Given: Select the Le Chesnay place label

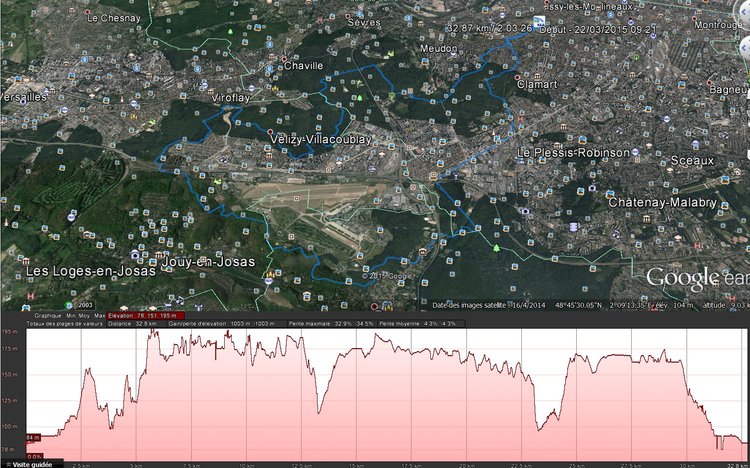Looking at the screenshot, I should tap(114, 18).
